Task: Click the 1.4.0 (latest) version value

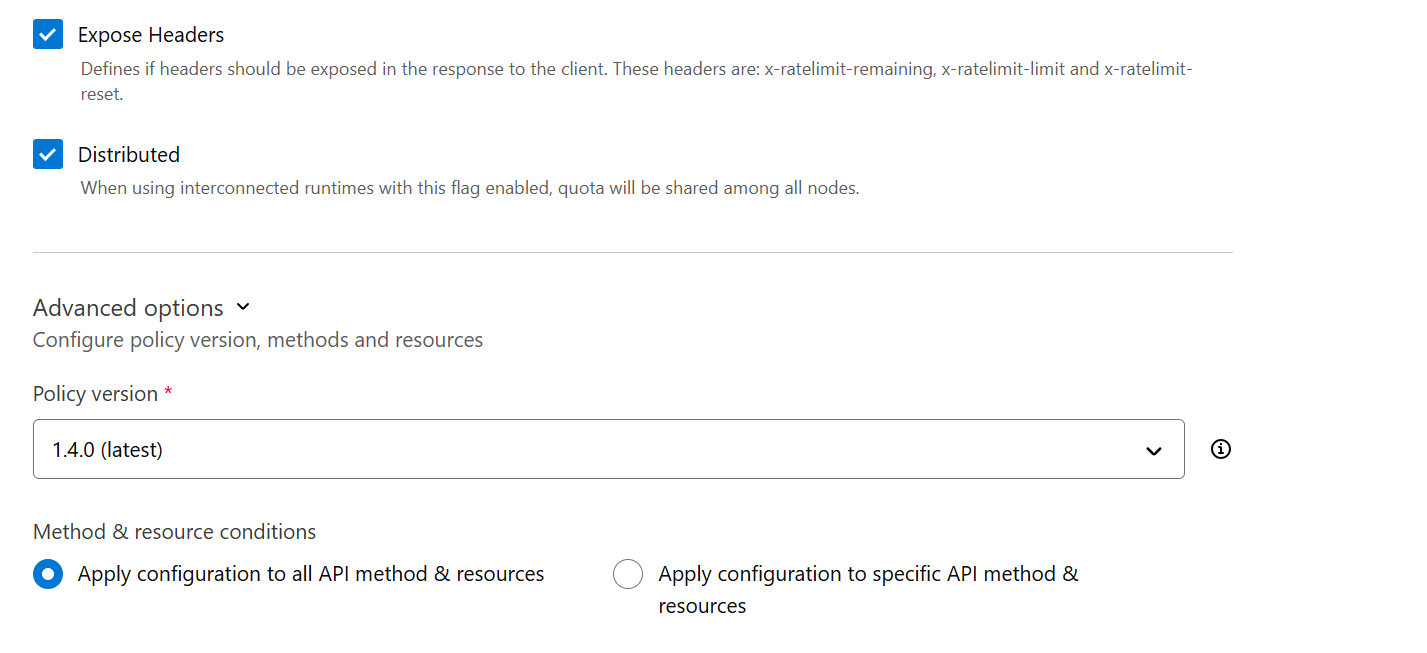Action: 108,450
